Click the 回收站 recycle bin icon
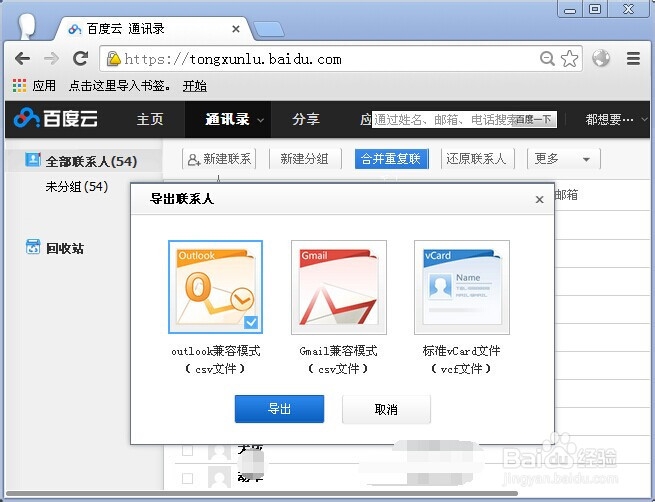 33,247
